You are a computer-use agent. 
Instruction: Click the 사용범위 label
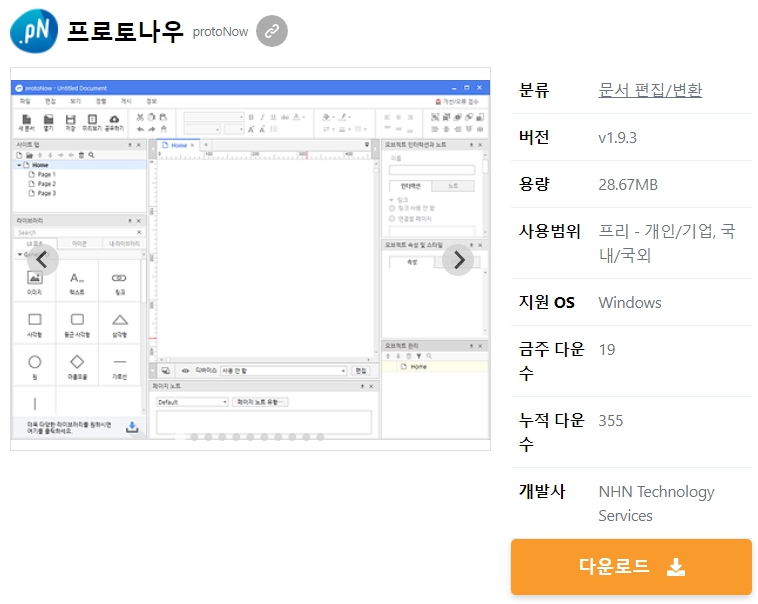point(550,232)
